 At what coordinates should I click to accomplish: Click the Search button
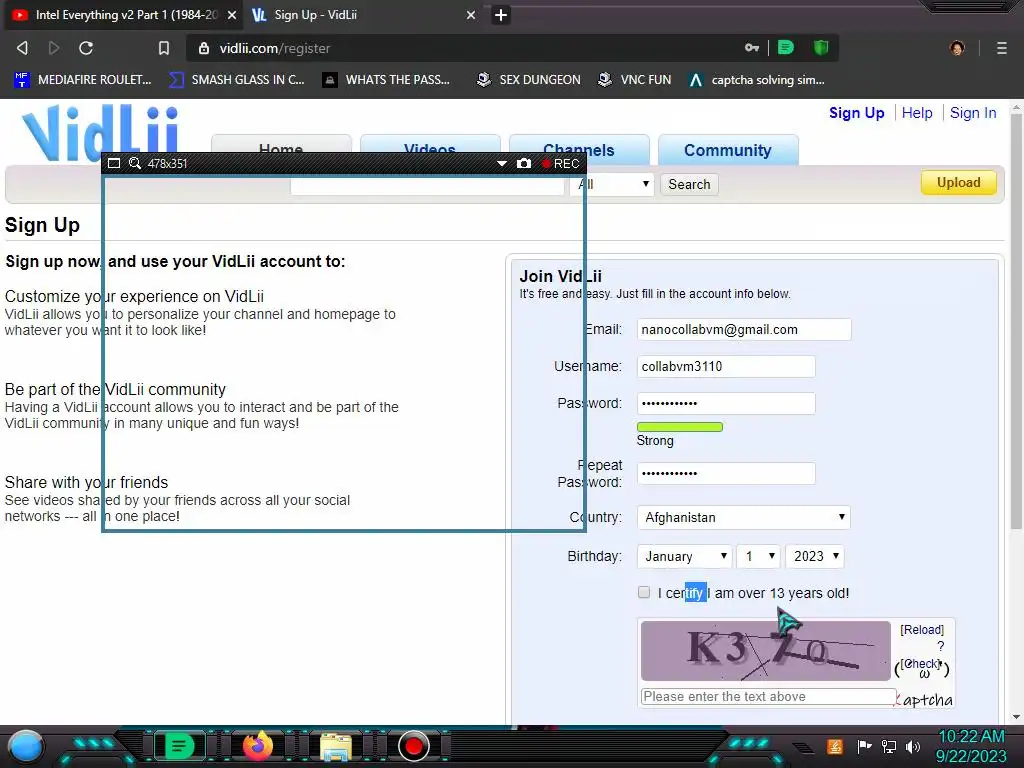point(689,184)
